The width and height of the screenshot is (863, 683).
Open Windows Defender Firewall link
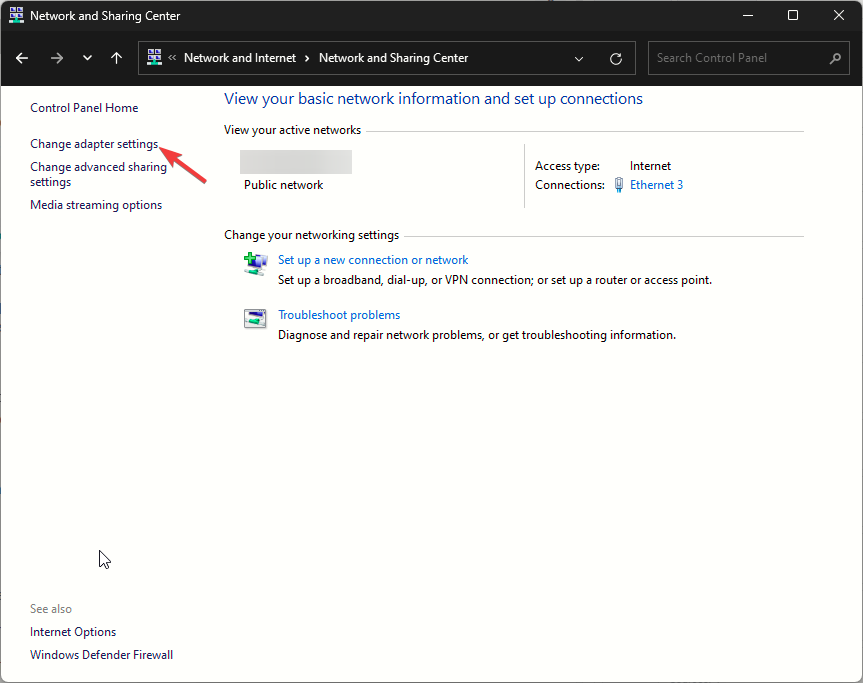[101, 655]
